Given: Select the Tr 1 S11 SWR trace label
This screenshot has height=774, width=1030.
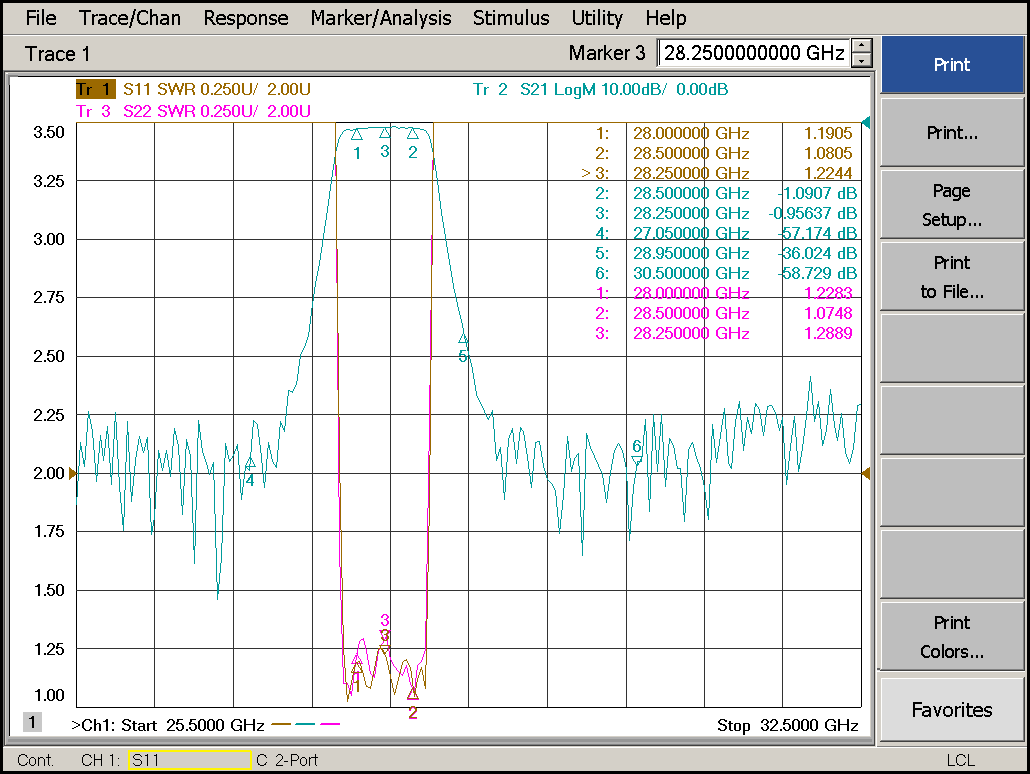Looking at the screenshot, I should click(193, 90).
